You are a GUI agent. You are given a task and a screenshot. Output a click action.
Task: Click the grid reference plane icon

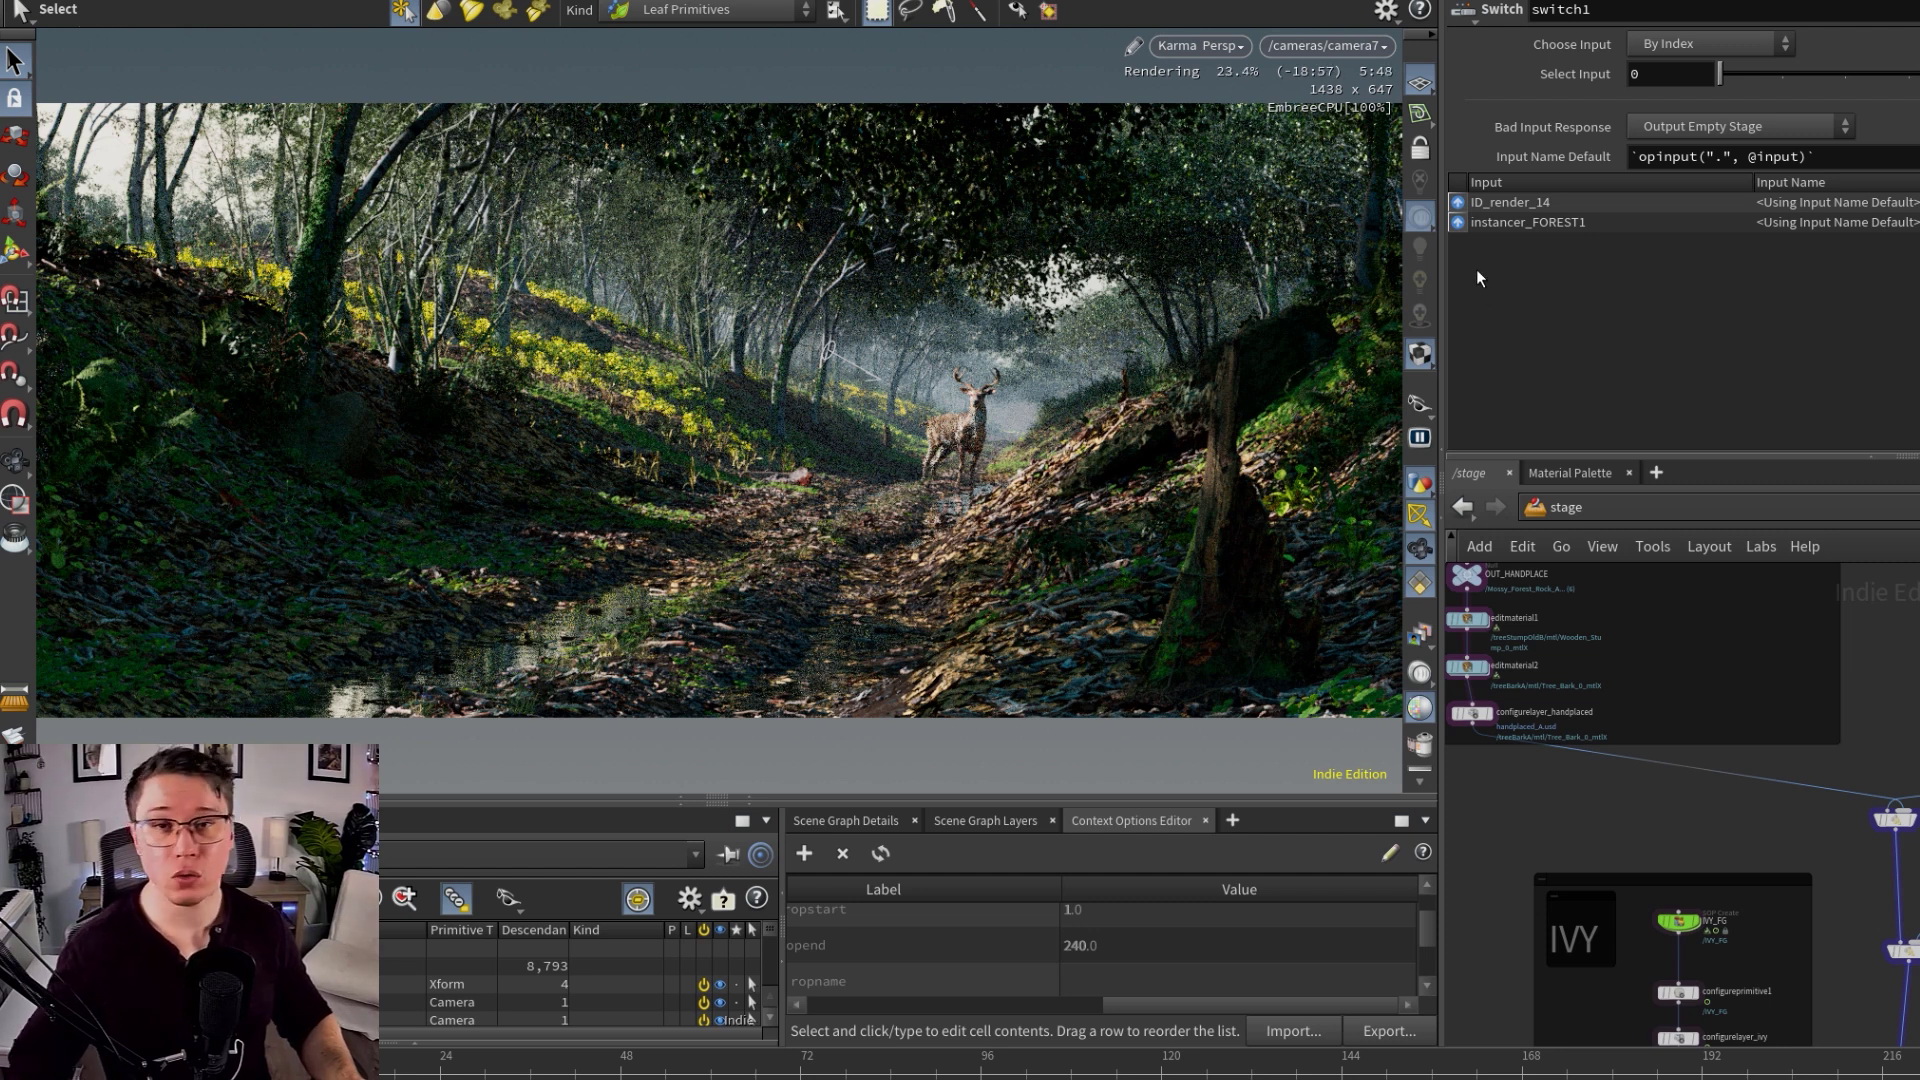point(1420,82)
